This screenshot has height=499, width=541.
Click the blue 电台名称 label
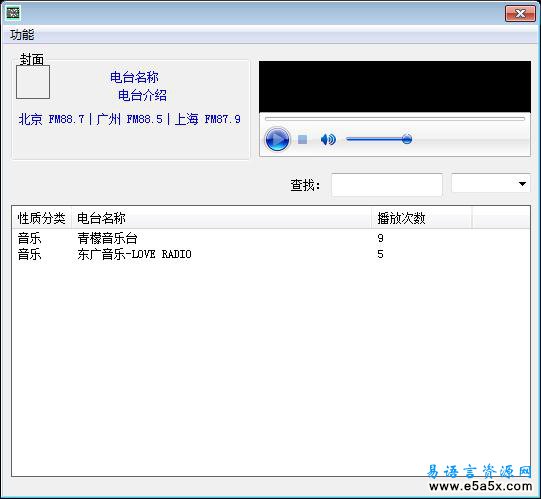[134, 77]
